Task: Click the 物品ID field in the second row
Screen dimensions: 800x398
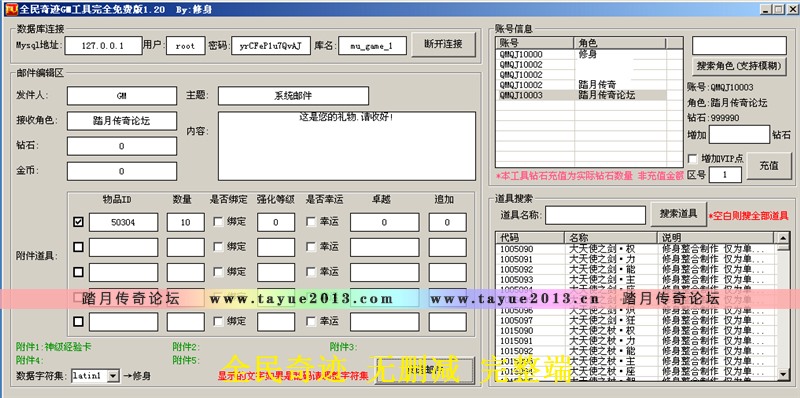Action: pyautogui.click(x=123, y=247)
